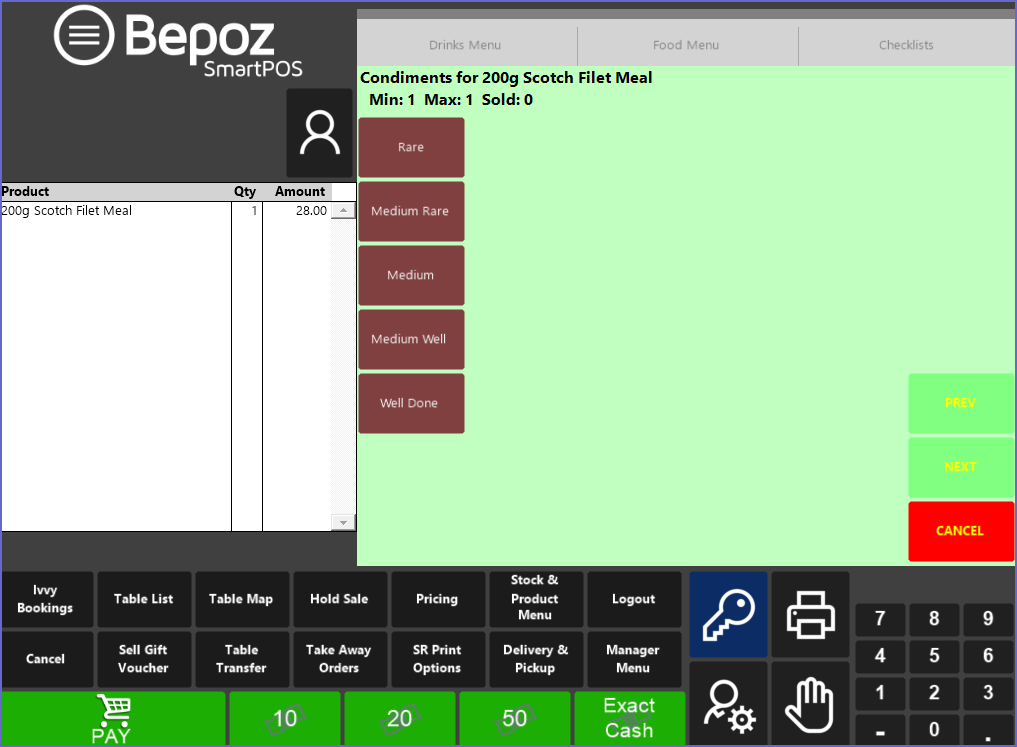
Task: Open the operator settings gear icon
Action: [x=728, y=704]
